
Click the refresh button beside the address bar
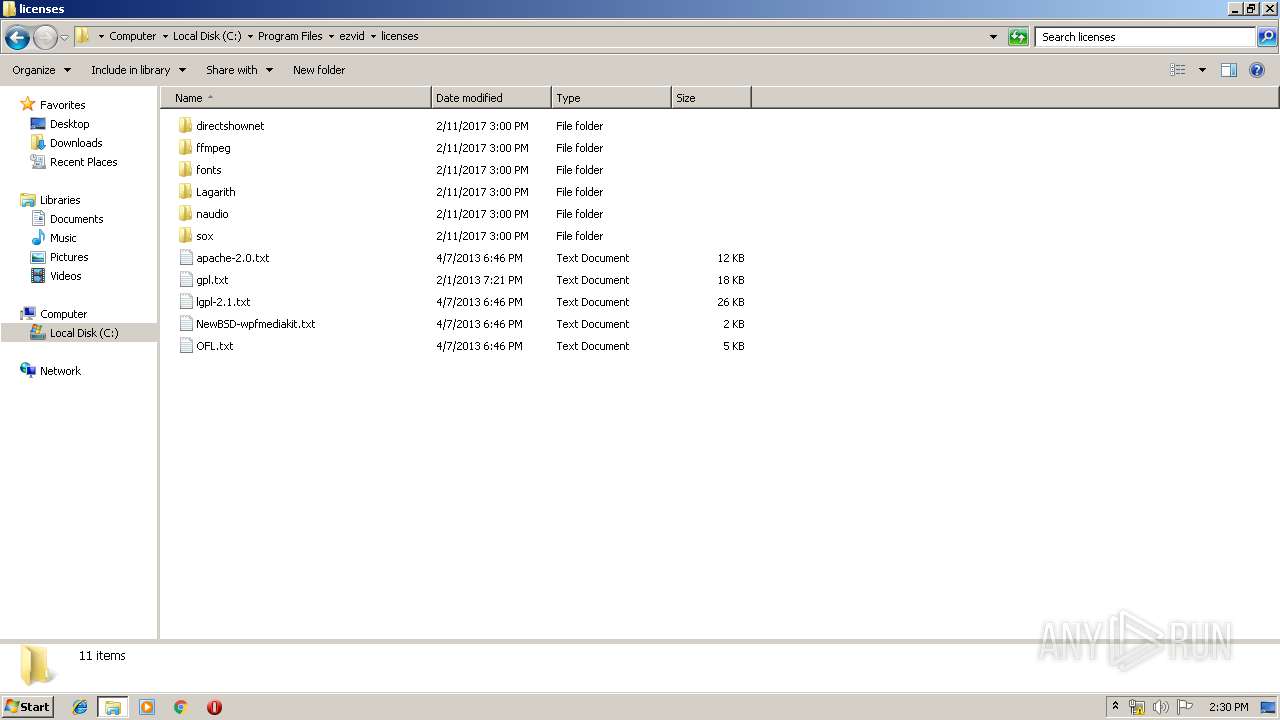point(1018,37)
